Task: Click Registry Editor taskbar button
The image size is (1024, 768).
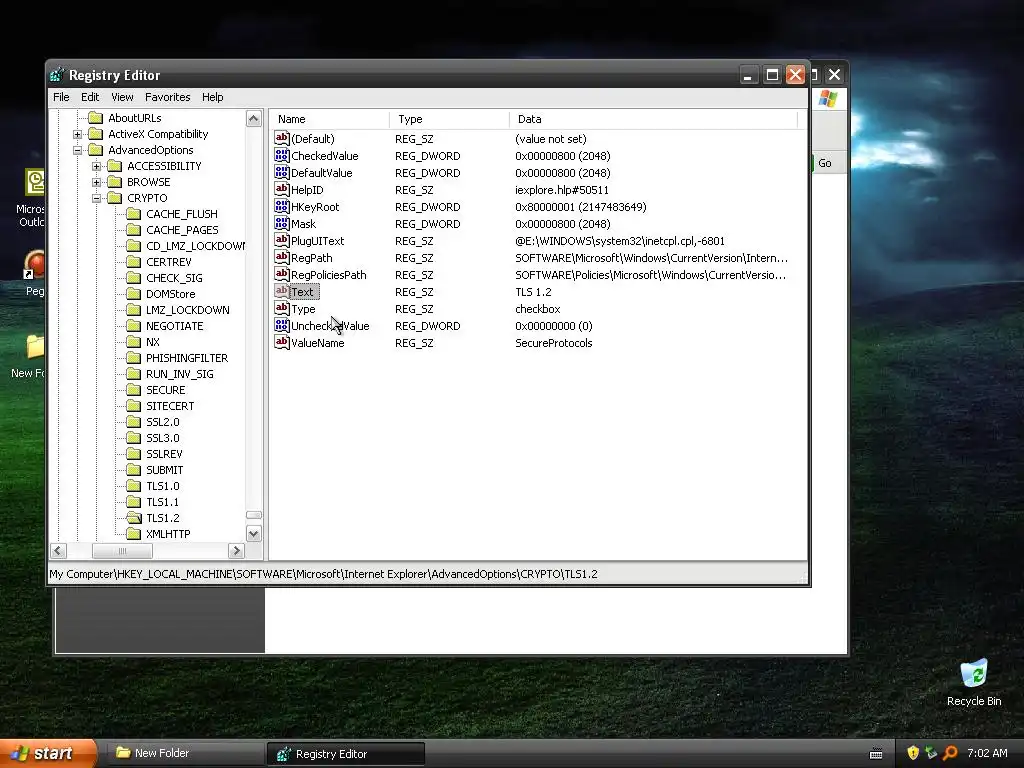Action: pyautogui.click(x=345, y=754)
